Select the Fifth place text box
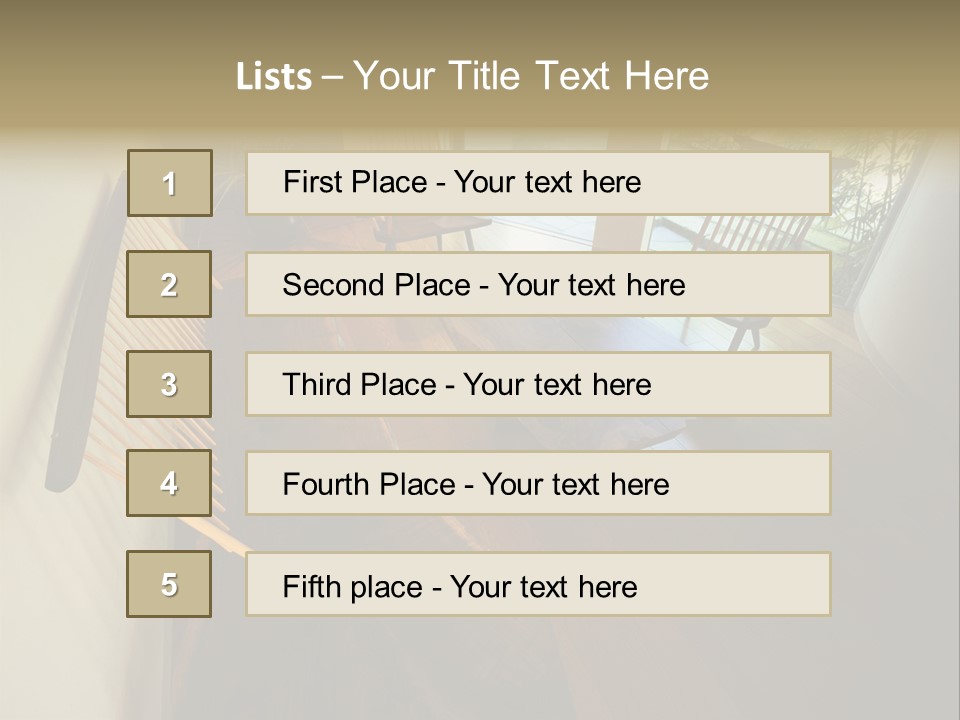This screenshot has width=960, height=720. (x=538, y=585)
